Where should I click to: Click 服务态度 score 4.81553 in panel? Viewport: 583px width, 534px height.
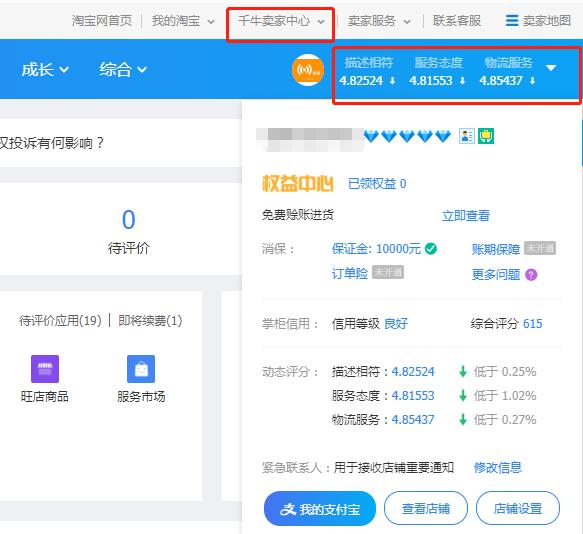tap(413, 396)
